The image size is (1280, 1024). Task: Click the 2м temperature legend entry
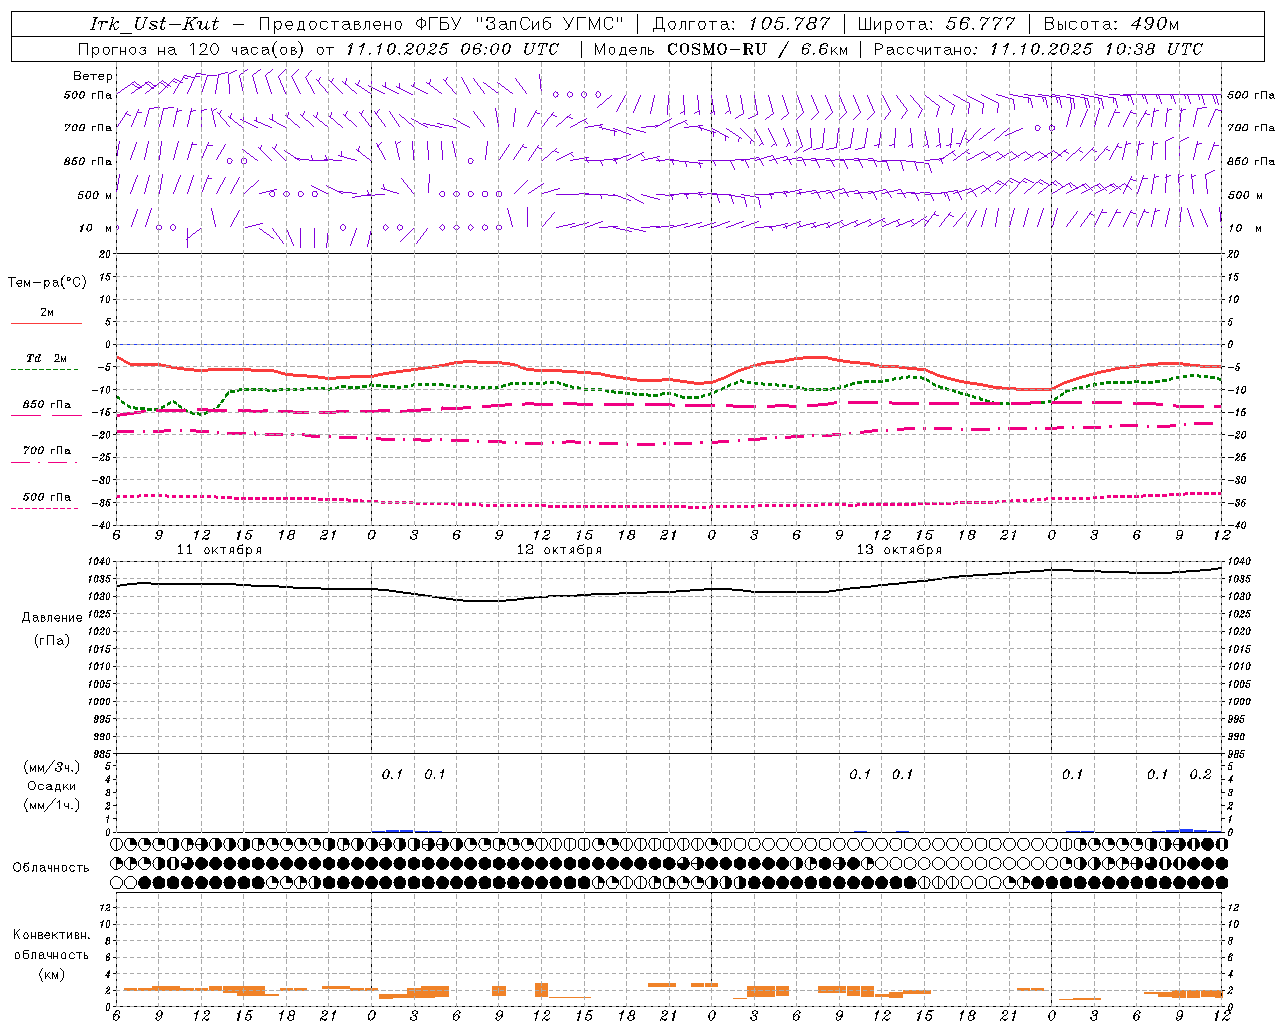pos(47,313)
